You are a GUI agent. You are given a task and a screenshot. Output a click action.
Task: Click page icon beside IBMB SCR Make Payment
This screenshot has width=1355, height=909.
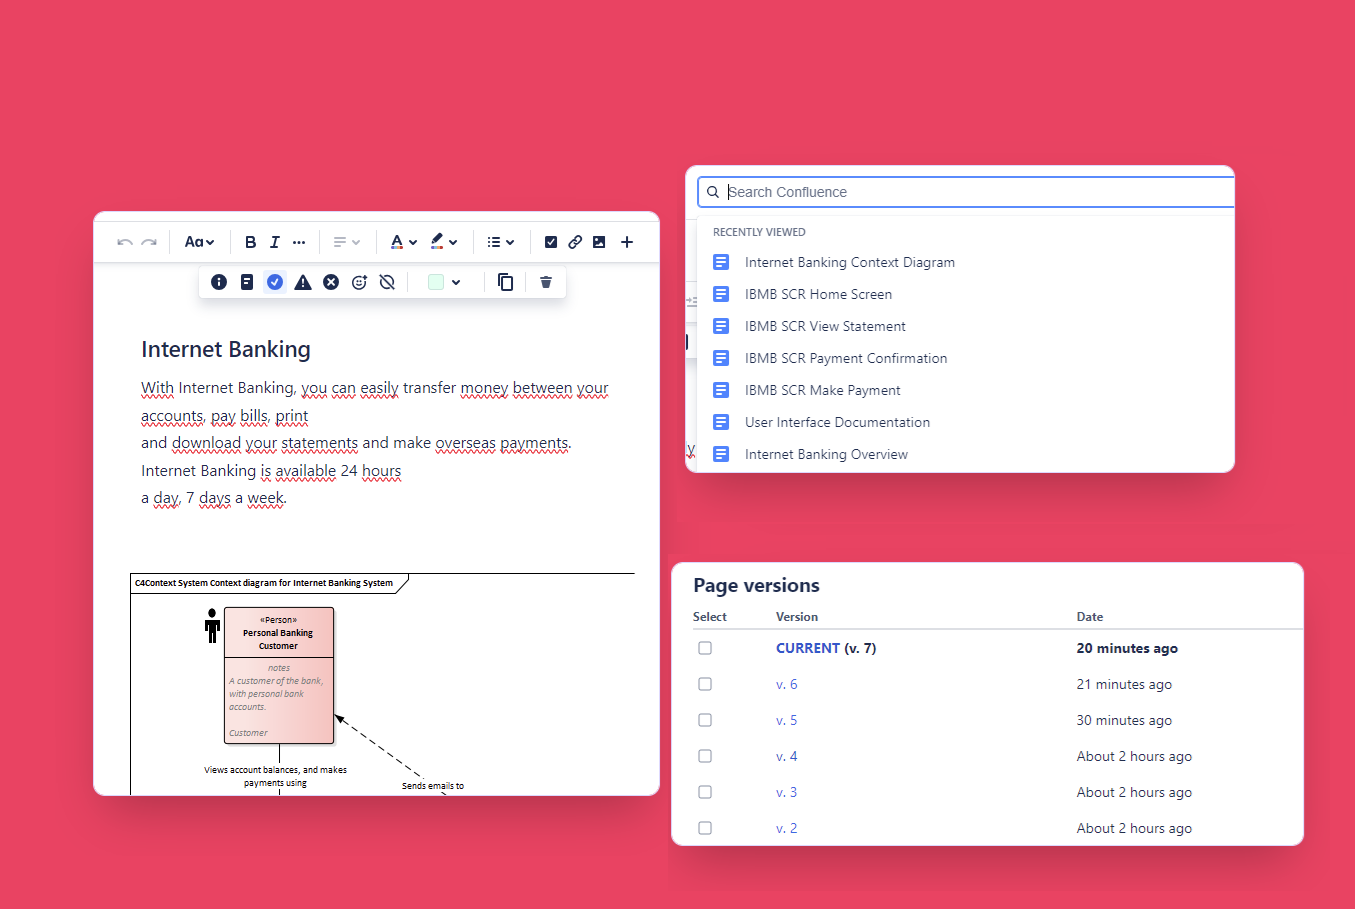721,390
